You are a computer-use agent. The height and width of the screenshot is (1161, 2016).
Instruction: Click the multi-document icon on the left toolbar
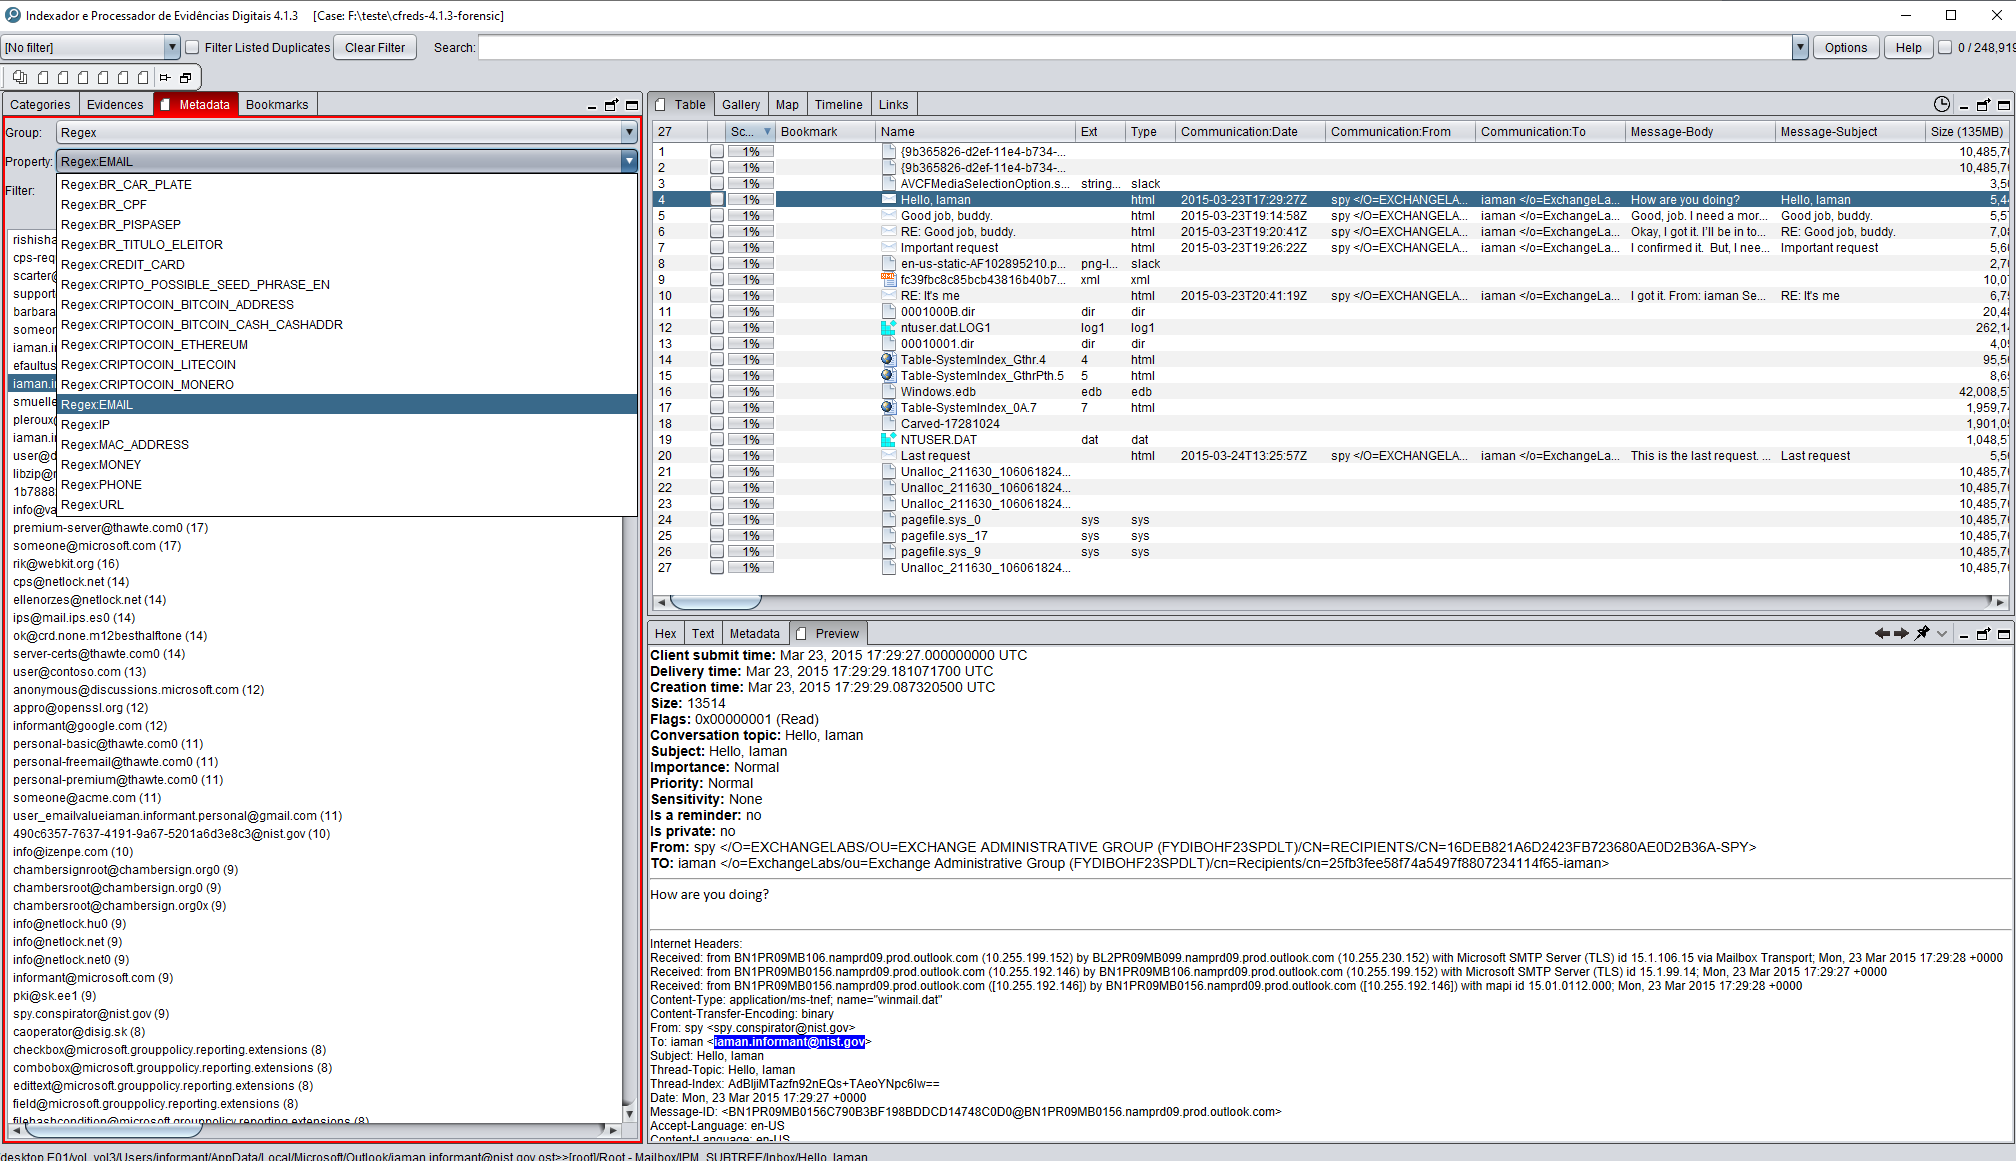tap(19, 77)
